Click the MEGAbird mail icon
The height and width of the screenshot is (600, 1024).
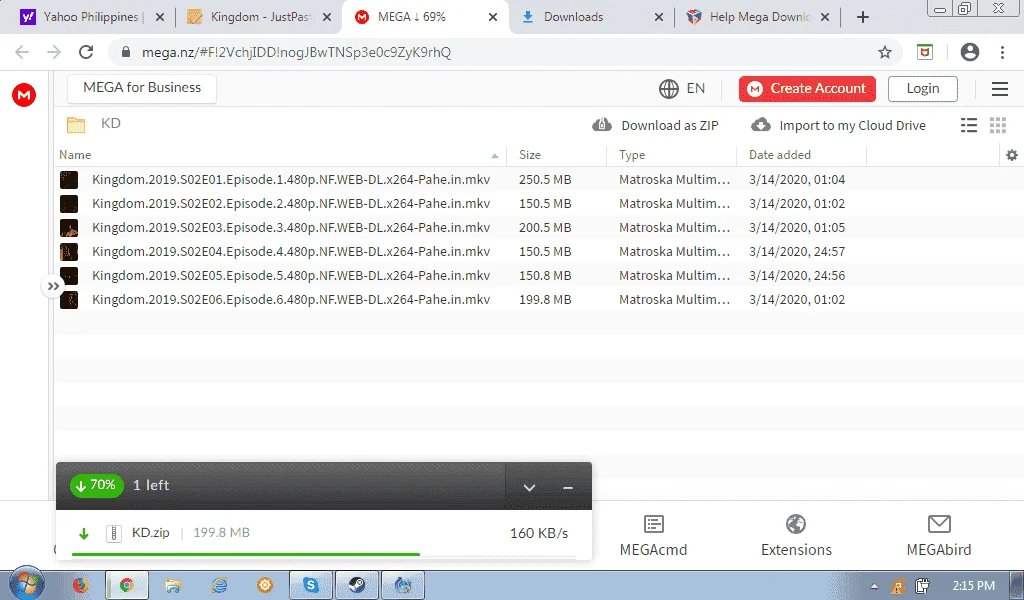(939, 524)
